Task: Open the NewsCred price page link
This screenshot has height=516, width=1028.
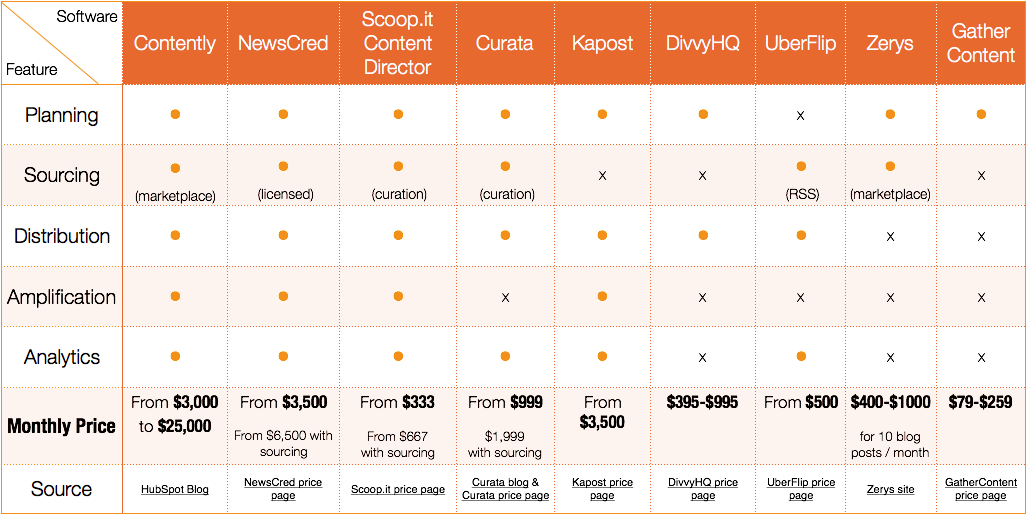Action: [283, 489]
